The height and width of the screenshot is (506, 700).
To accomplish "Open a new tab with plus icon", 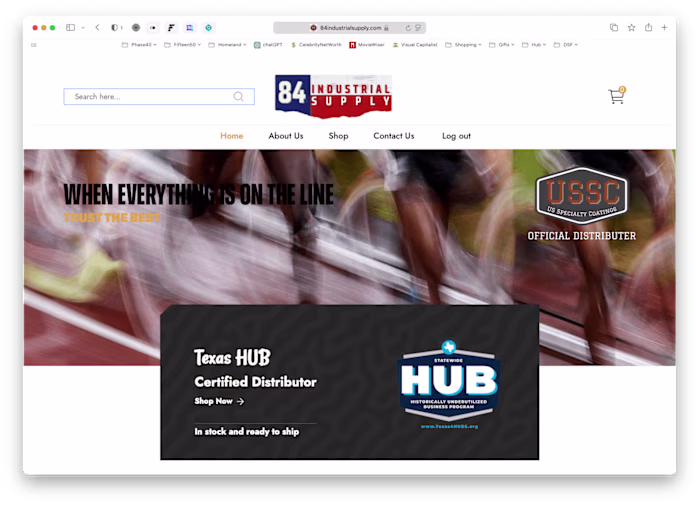I will (x=664, y=28).
